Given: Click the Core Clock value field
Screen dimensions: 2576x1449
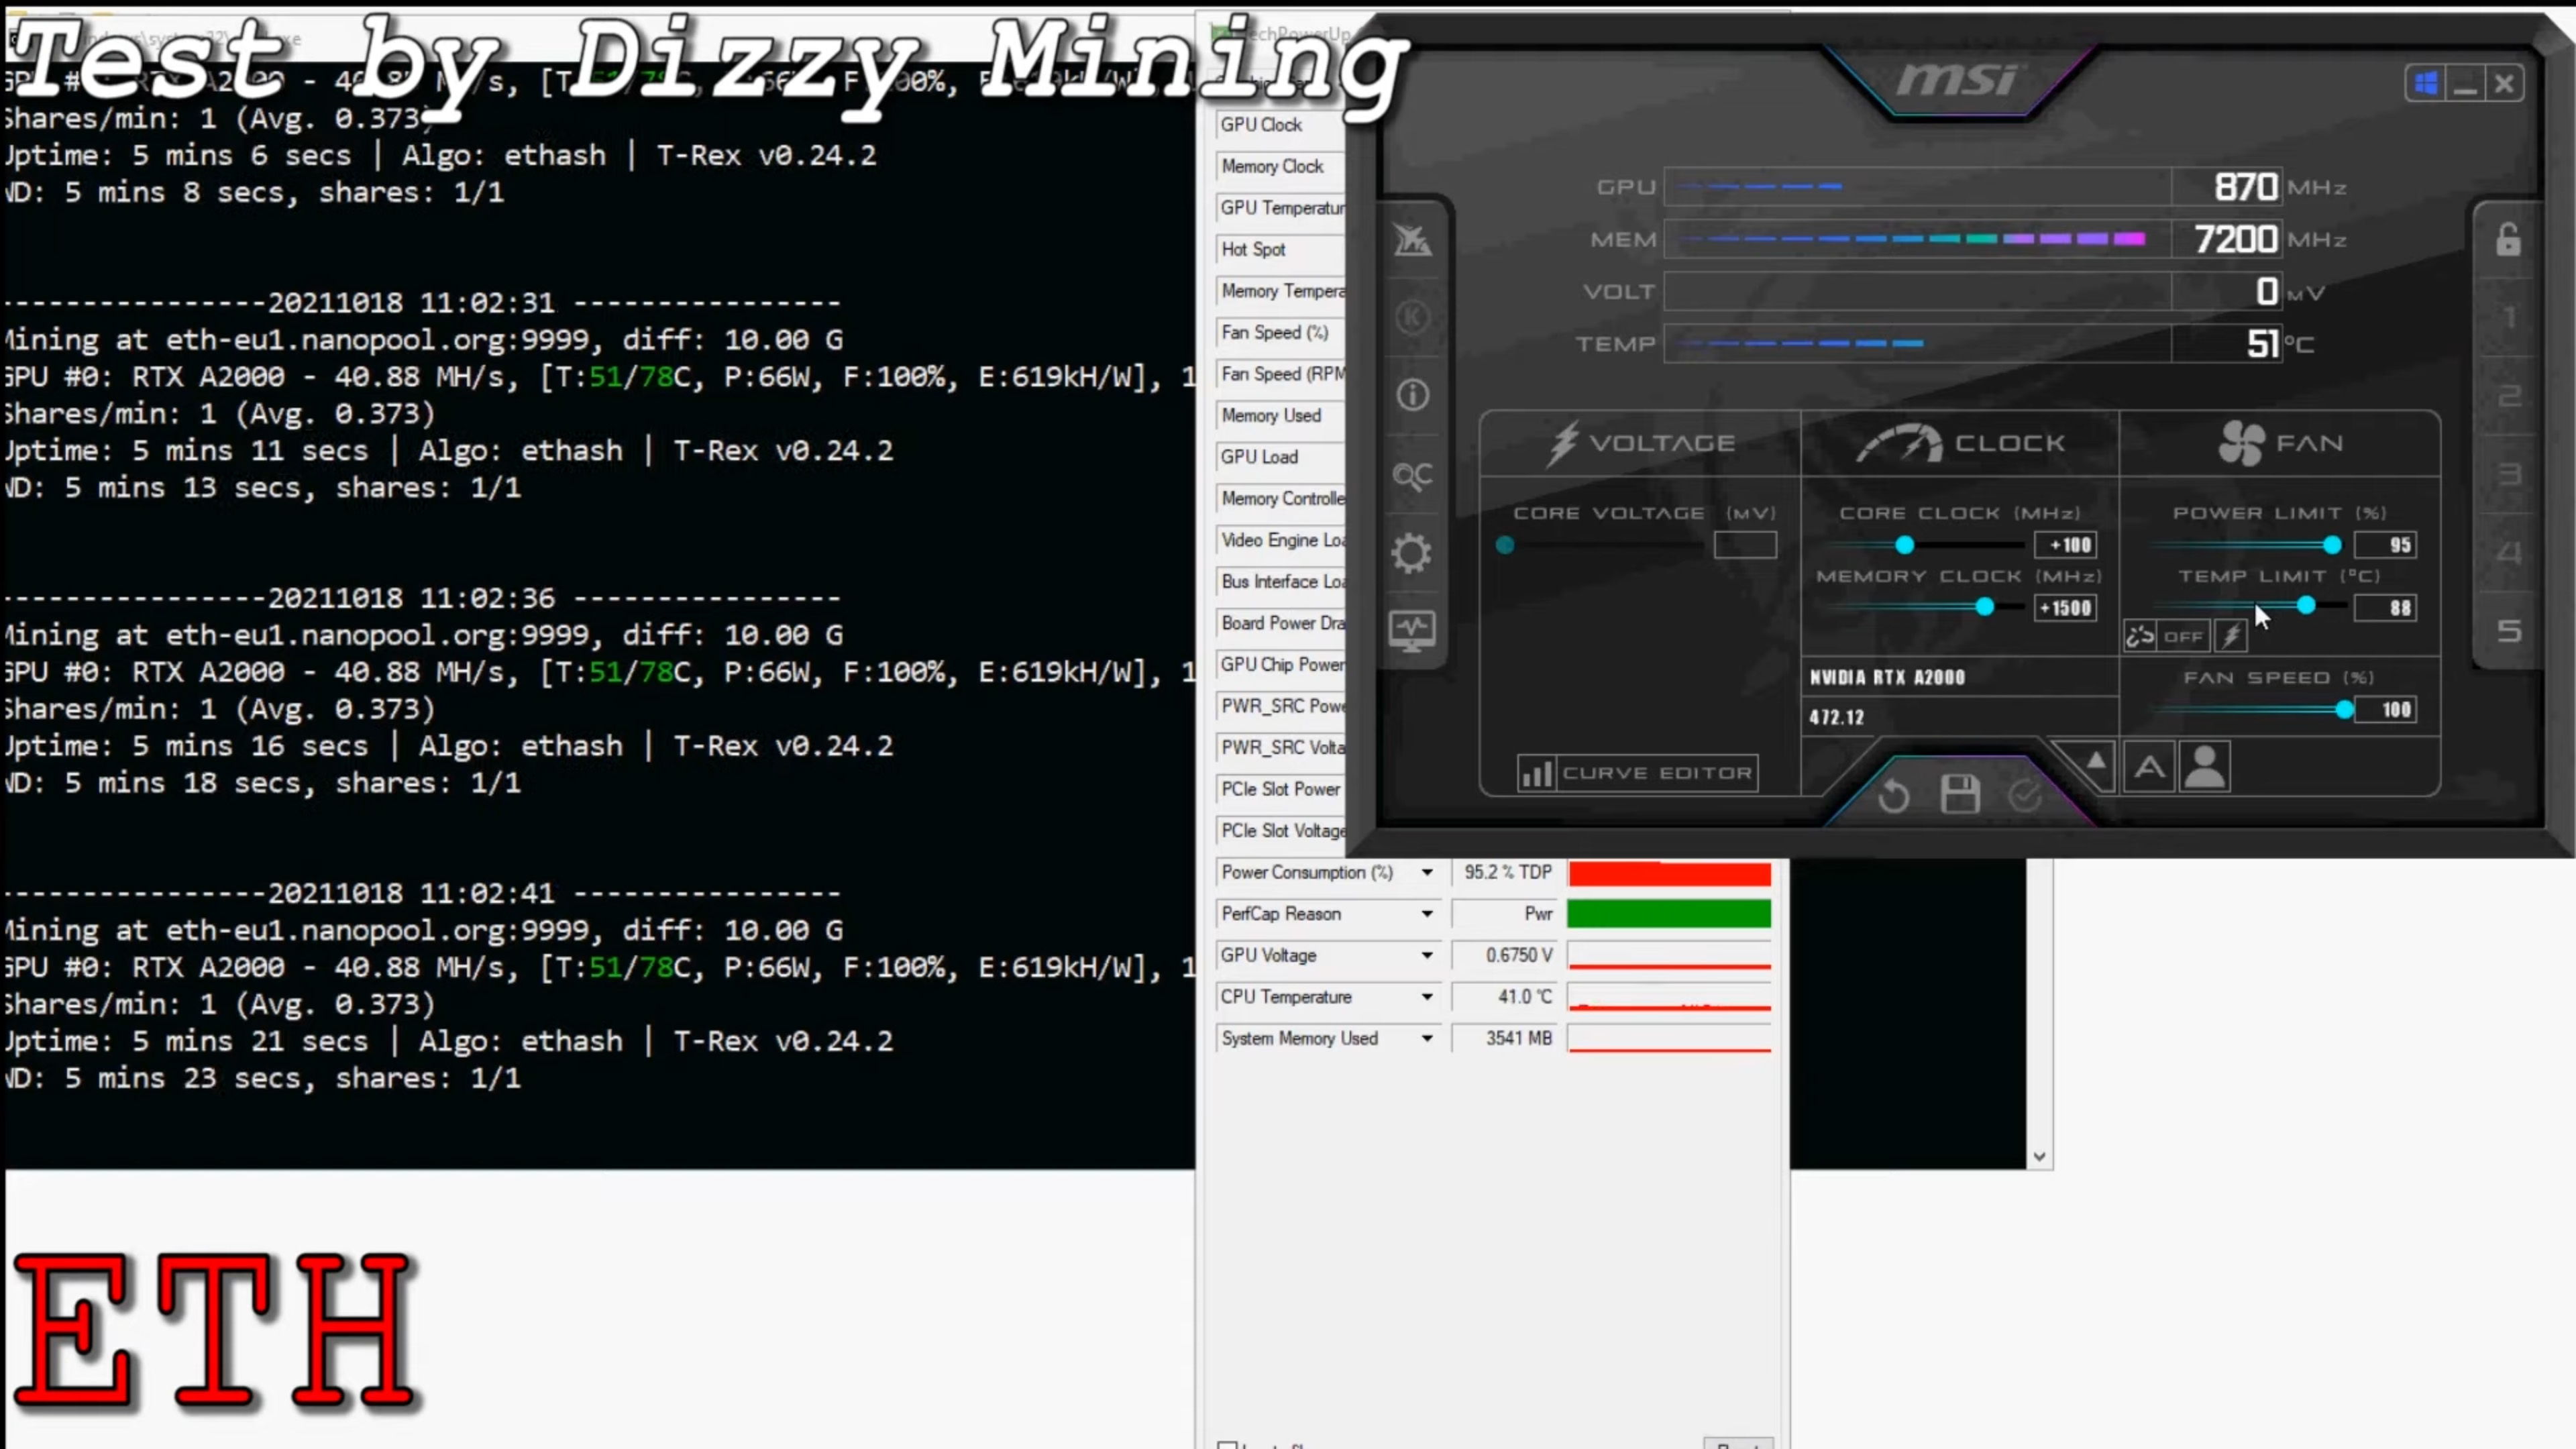Looking at the screenshot, I should pyautogui.click(x=2066, y=545).
